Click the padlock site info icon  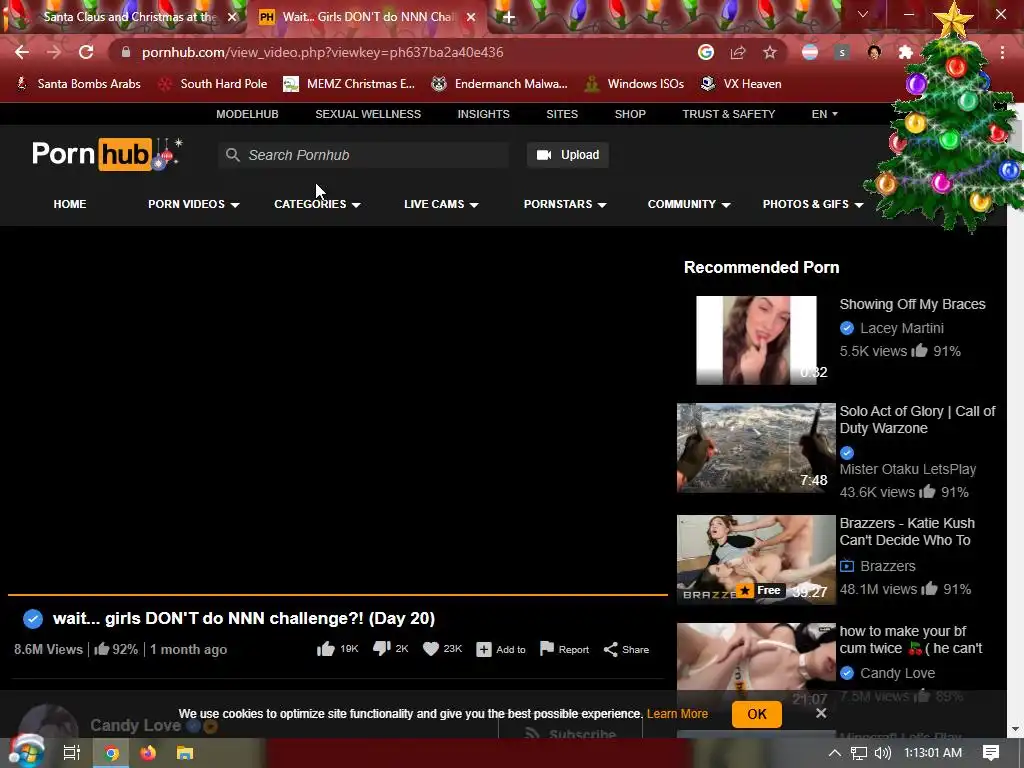[126, 52]
